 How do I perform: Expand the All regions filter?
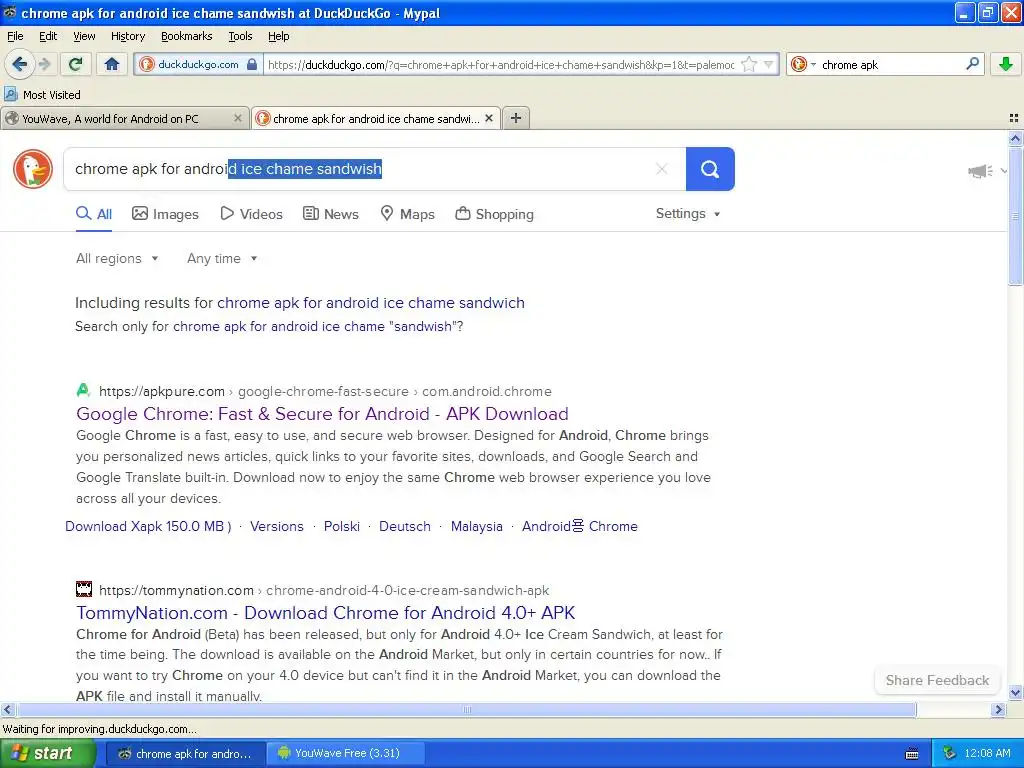click(117, 259)
